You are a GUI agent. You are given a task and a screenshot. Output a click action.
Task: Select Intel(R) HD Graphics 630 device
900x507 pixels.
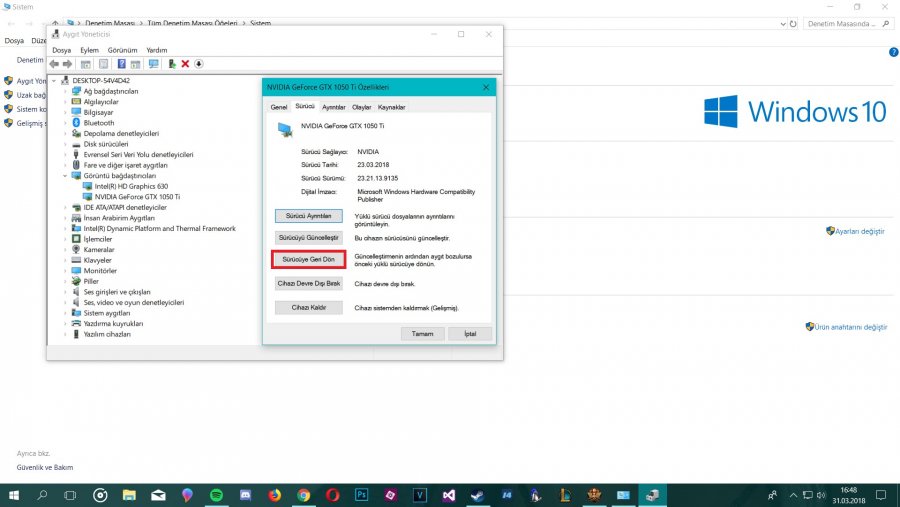point(131,186)
